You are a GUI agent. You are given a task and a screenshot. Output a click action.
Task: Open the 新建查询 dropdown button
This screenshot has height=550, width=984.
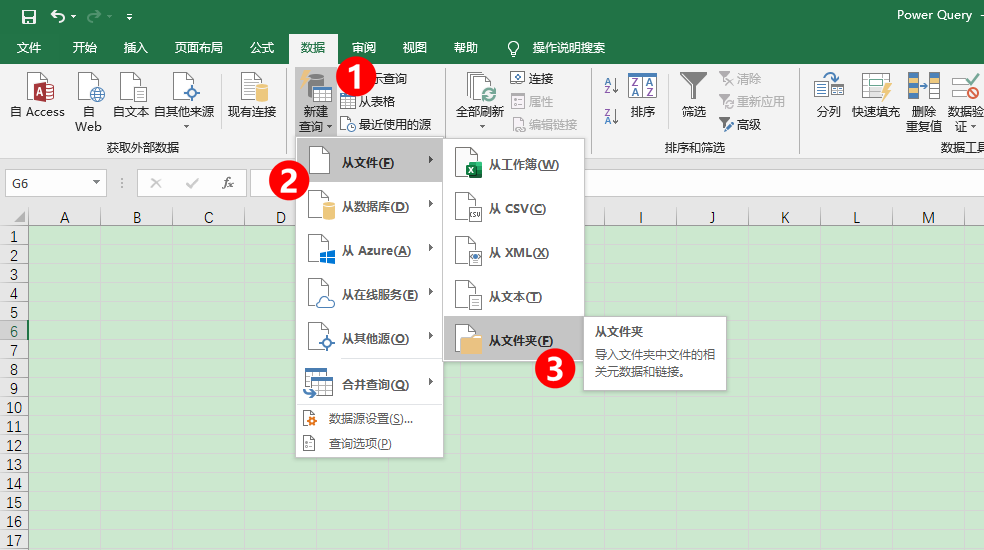click(x=315, y=102)
